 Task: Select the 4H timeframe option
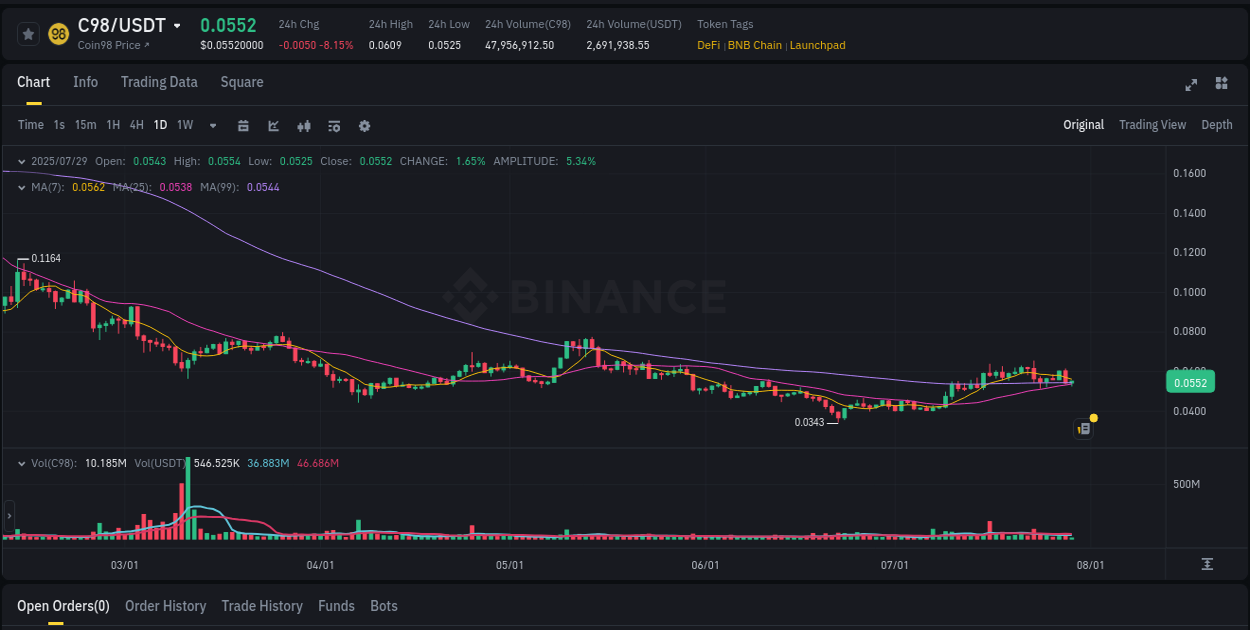[136, 125]
